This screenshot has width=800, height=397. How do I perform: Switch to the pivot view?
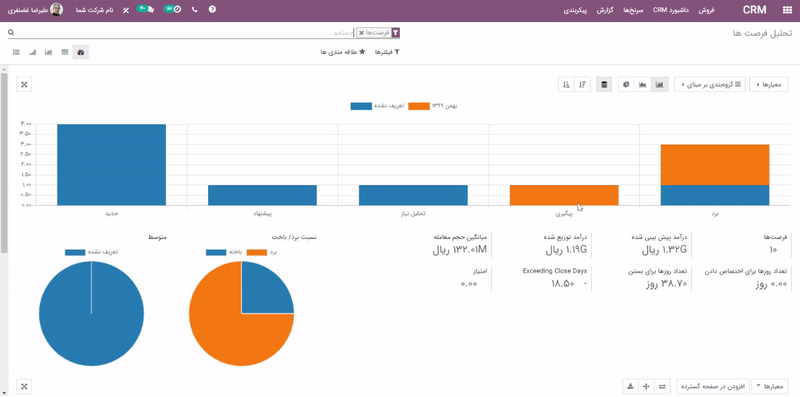tap(65, 52)
